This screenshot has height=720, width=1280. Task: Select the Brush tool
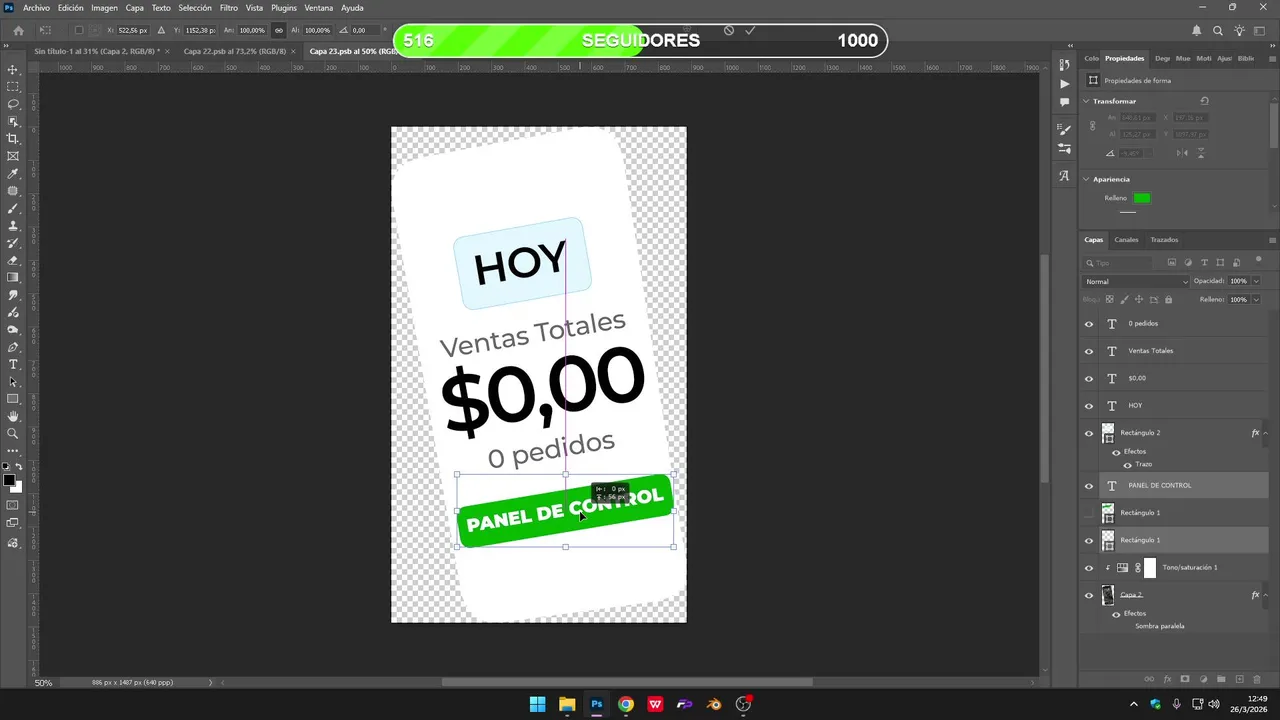pos(13,209)
